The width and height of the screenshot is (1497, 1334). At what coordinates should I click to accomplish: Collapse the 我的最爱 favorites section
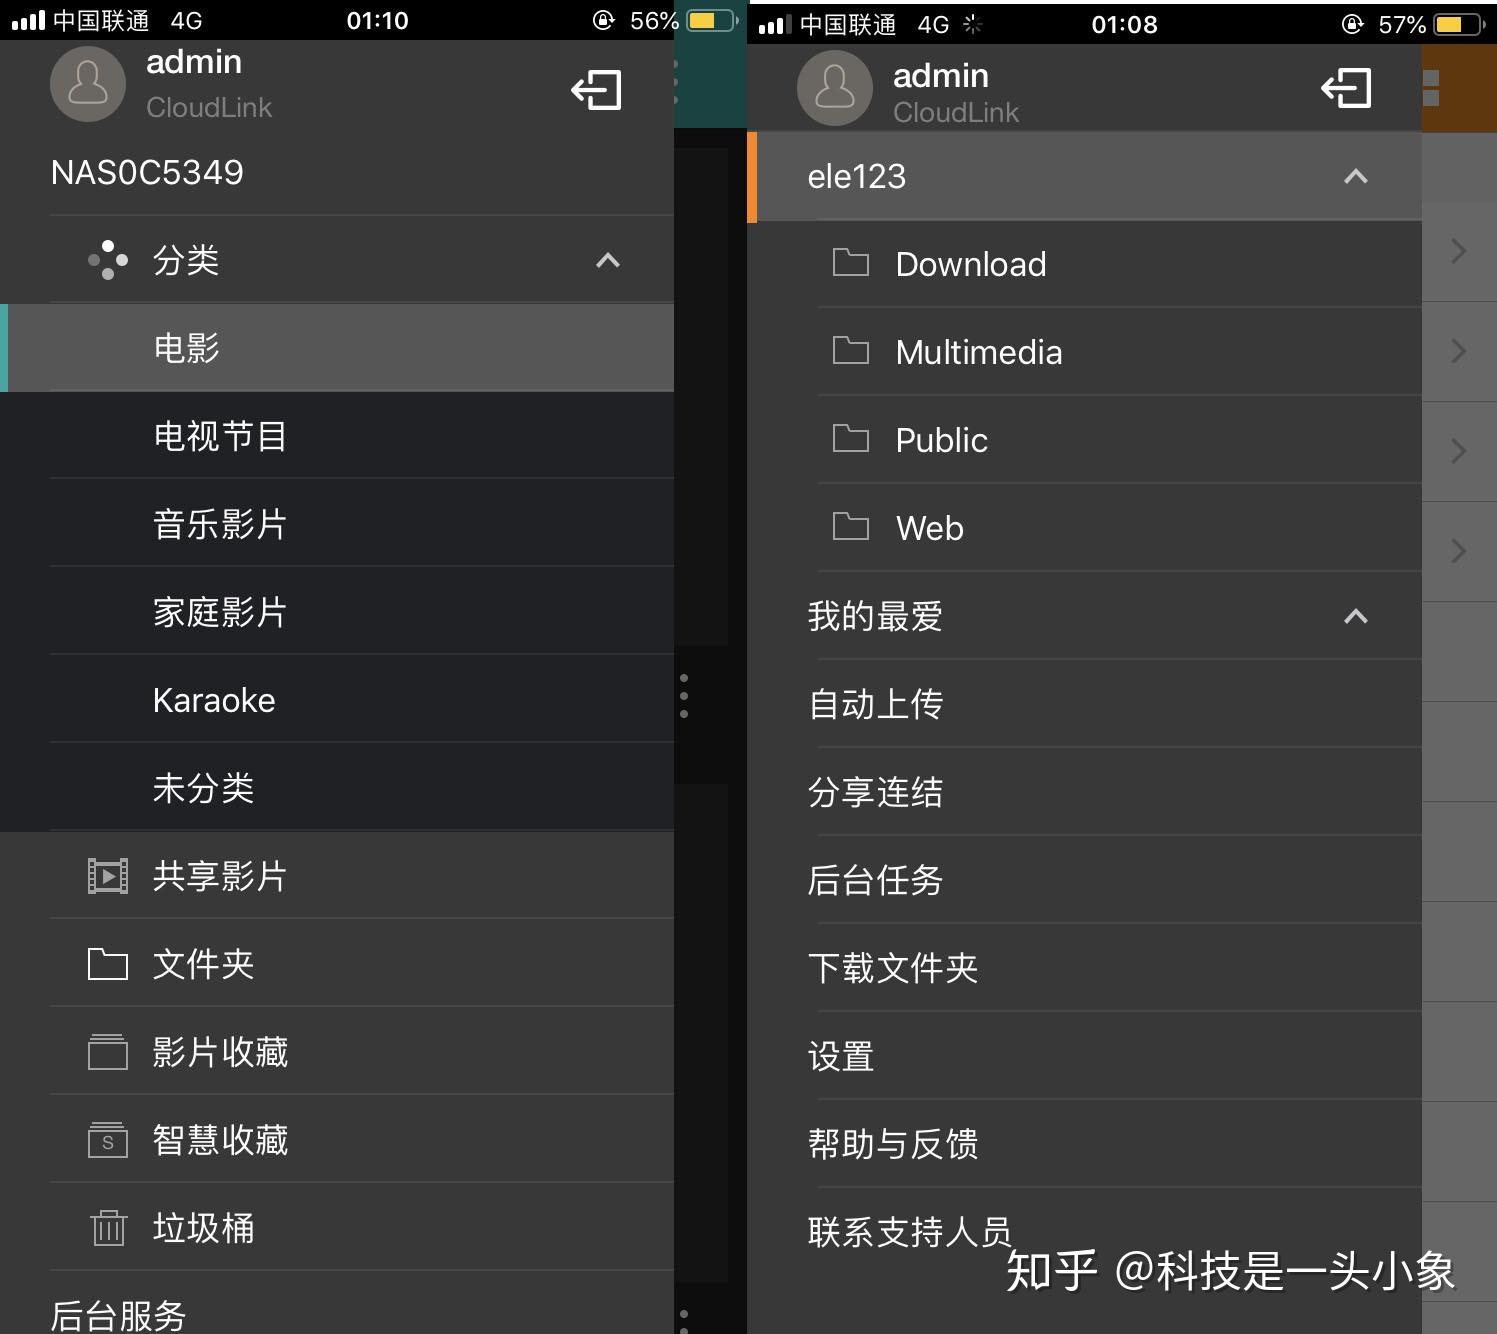coord(1355,616)
